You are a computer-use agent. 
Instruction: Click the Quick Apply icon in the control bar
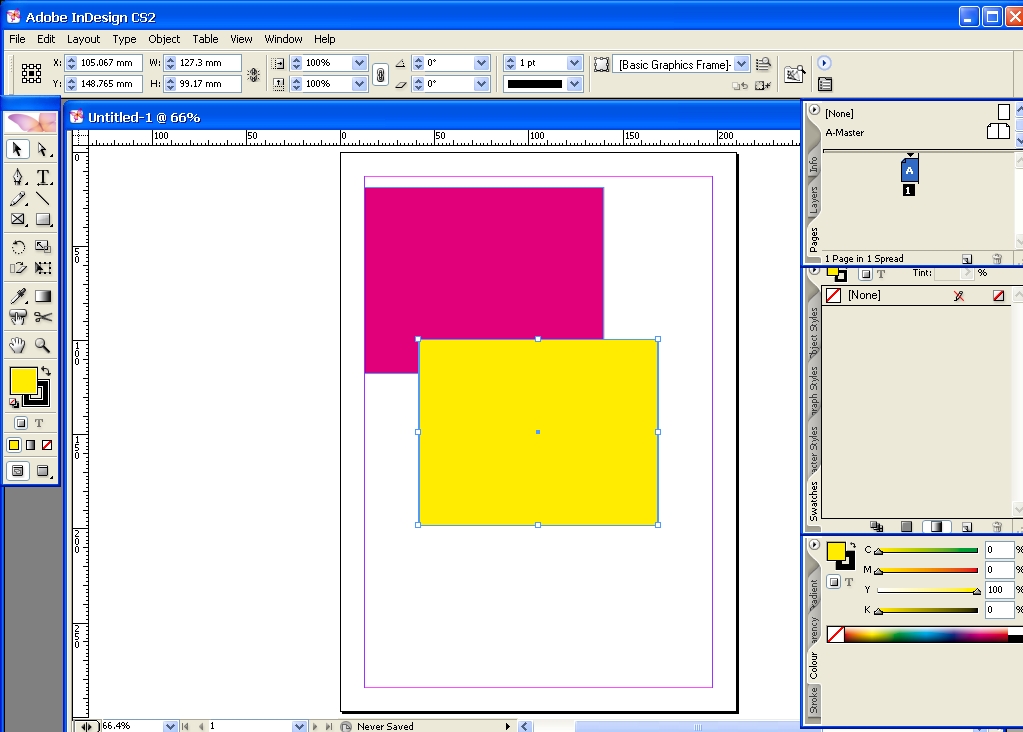(x=763, y=64)
